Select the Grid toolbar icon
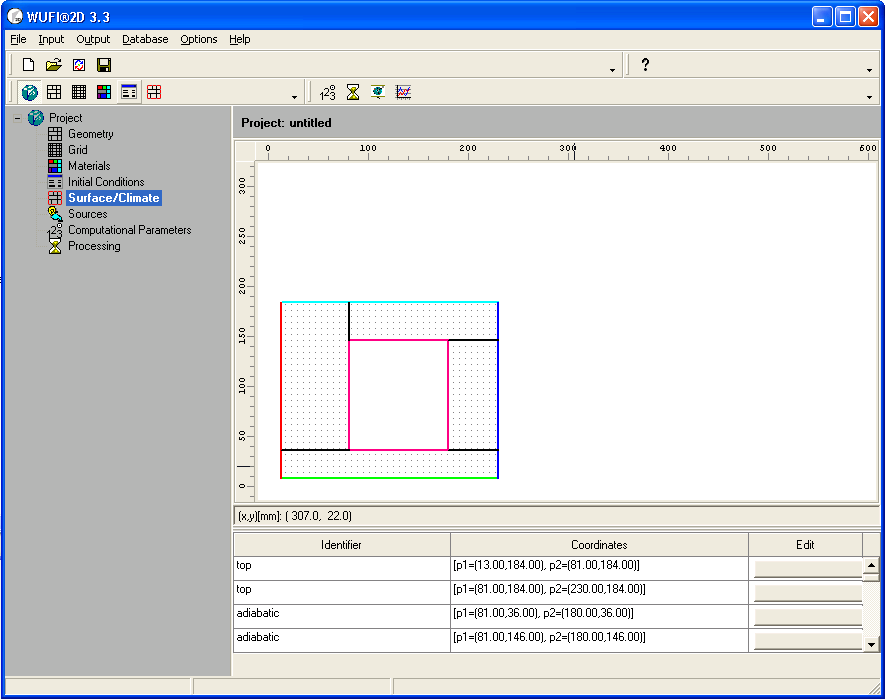This screenshot has width=885, height=699. point(79,91)
